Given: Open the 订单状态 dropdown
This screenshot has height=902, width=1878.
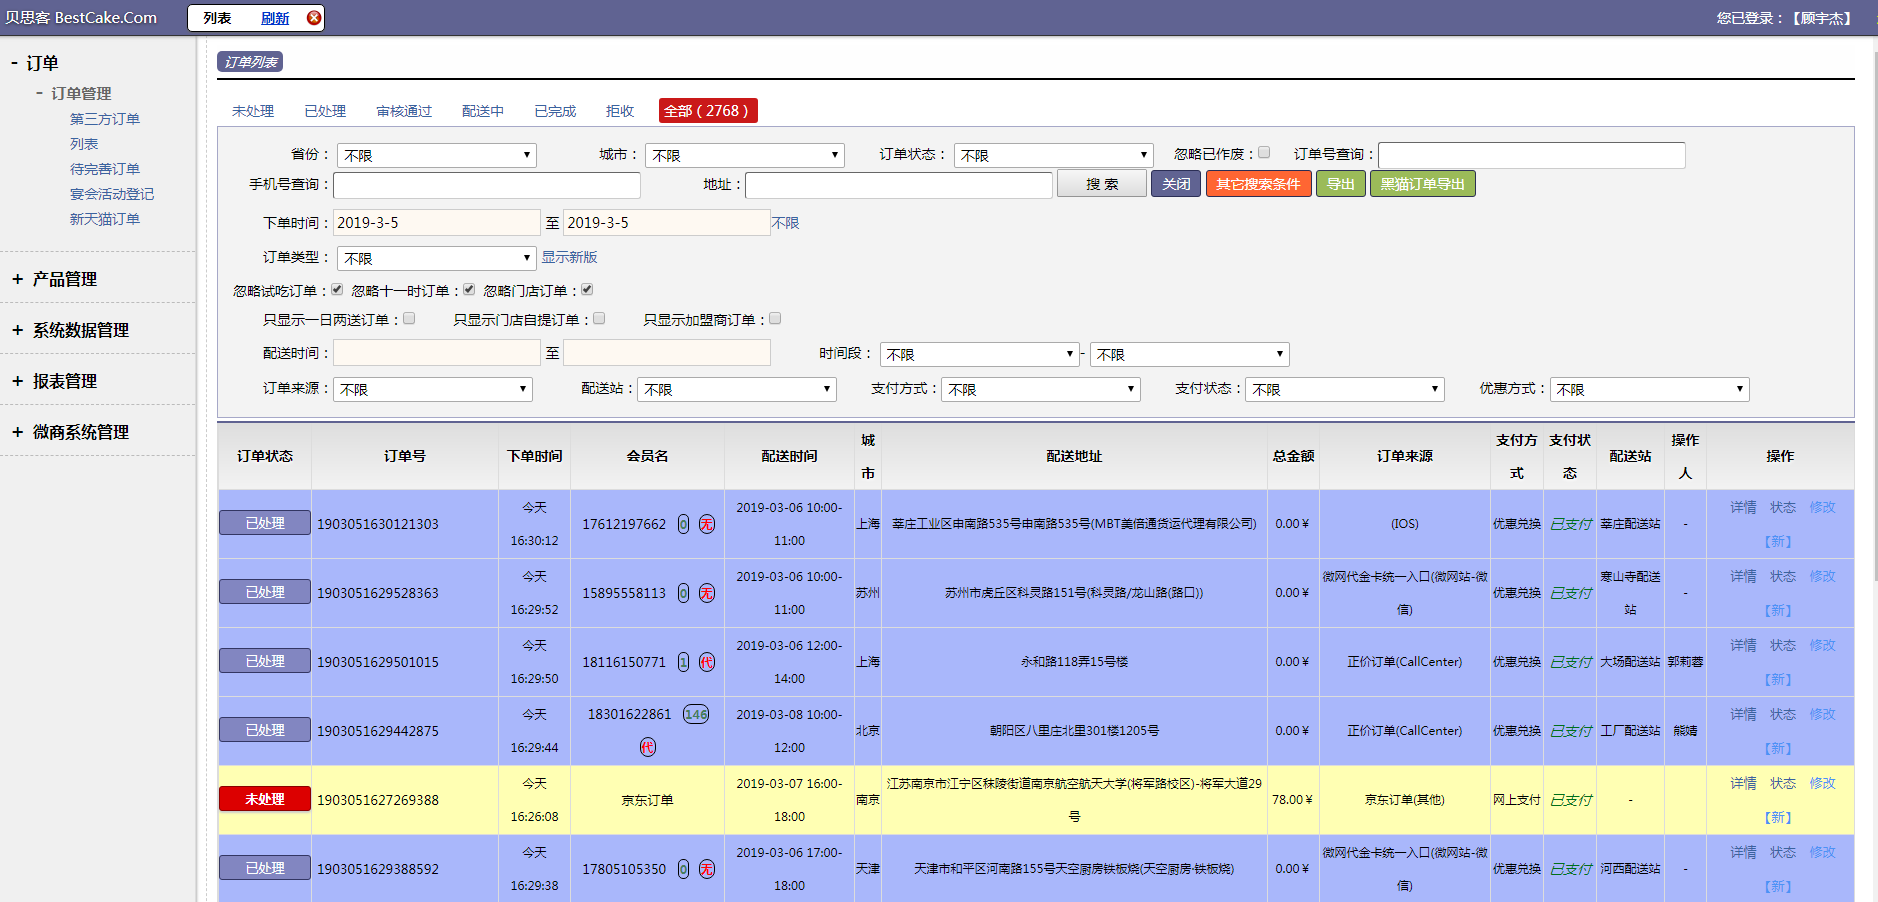Looking at the screenshot, I should 1053,155.
